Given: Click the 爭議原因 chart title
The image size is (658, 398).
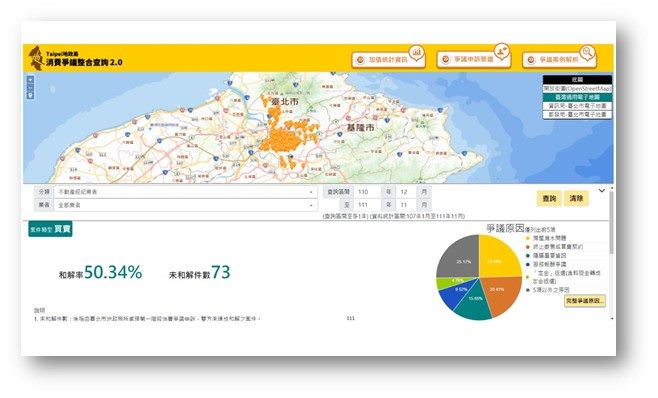Looking at the screenshot, I should pyautogui.click(x=505, y=228).
